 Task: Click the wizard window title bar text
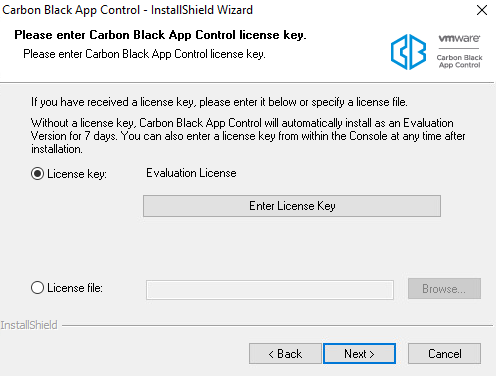[127, 10]
